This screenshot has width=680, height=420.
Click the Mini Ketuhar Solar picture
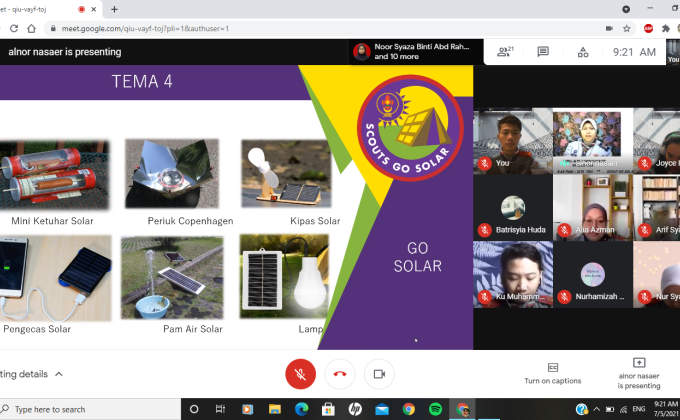(54, 175)
